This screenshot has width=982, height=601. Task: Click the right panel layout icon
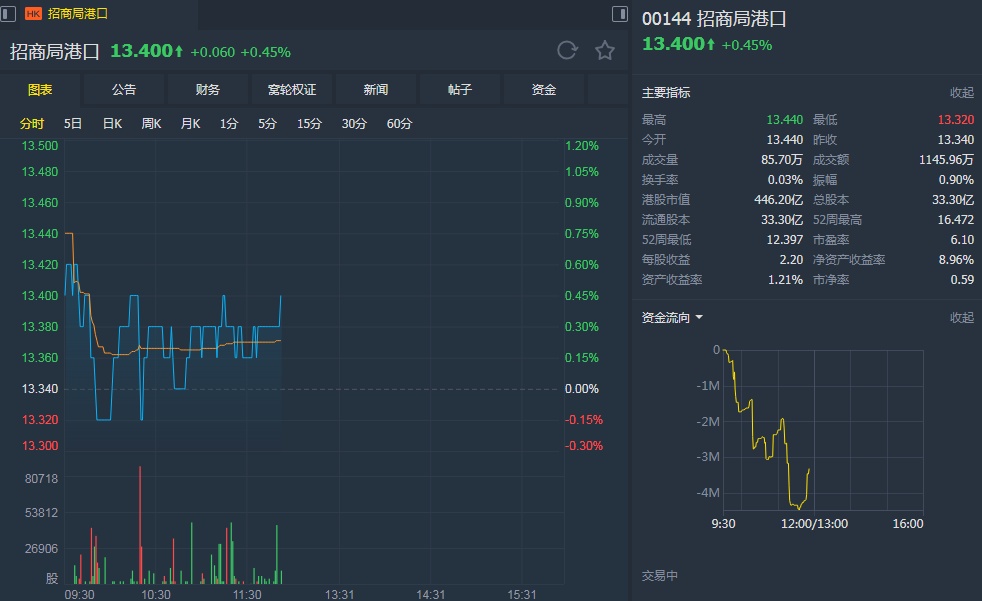[620, 13]
